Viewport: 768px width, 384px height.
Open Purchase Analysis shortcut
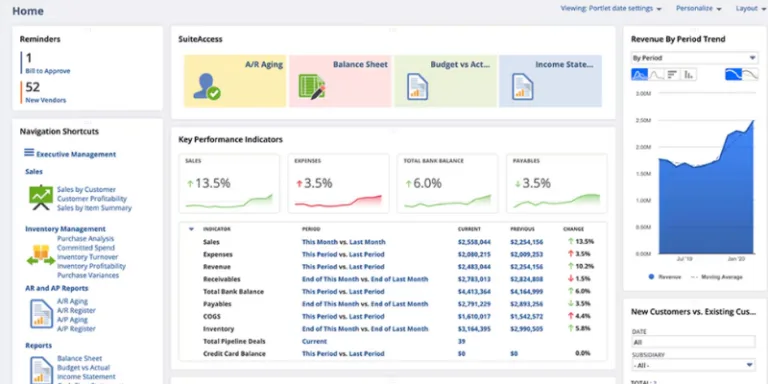tap(85, 239)
